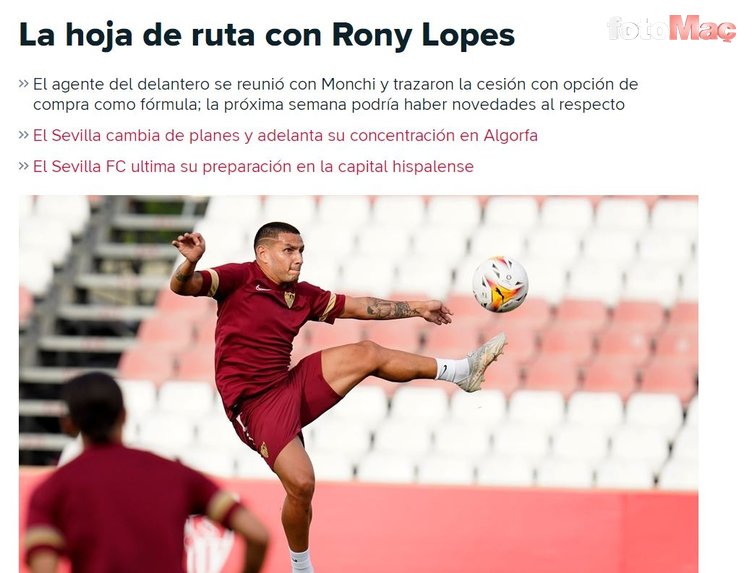Image resolution: width=752 pixels, height=573 pixels.
Task: Click the second summary line about próxima semana
Action: coord(329,105)
